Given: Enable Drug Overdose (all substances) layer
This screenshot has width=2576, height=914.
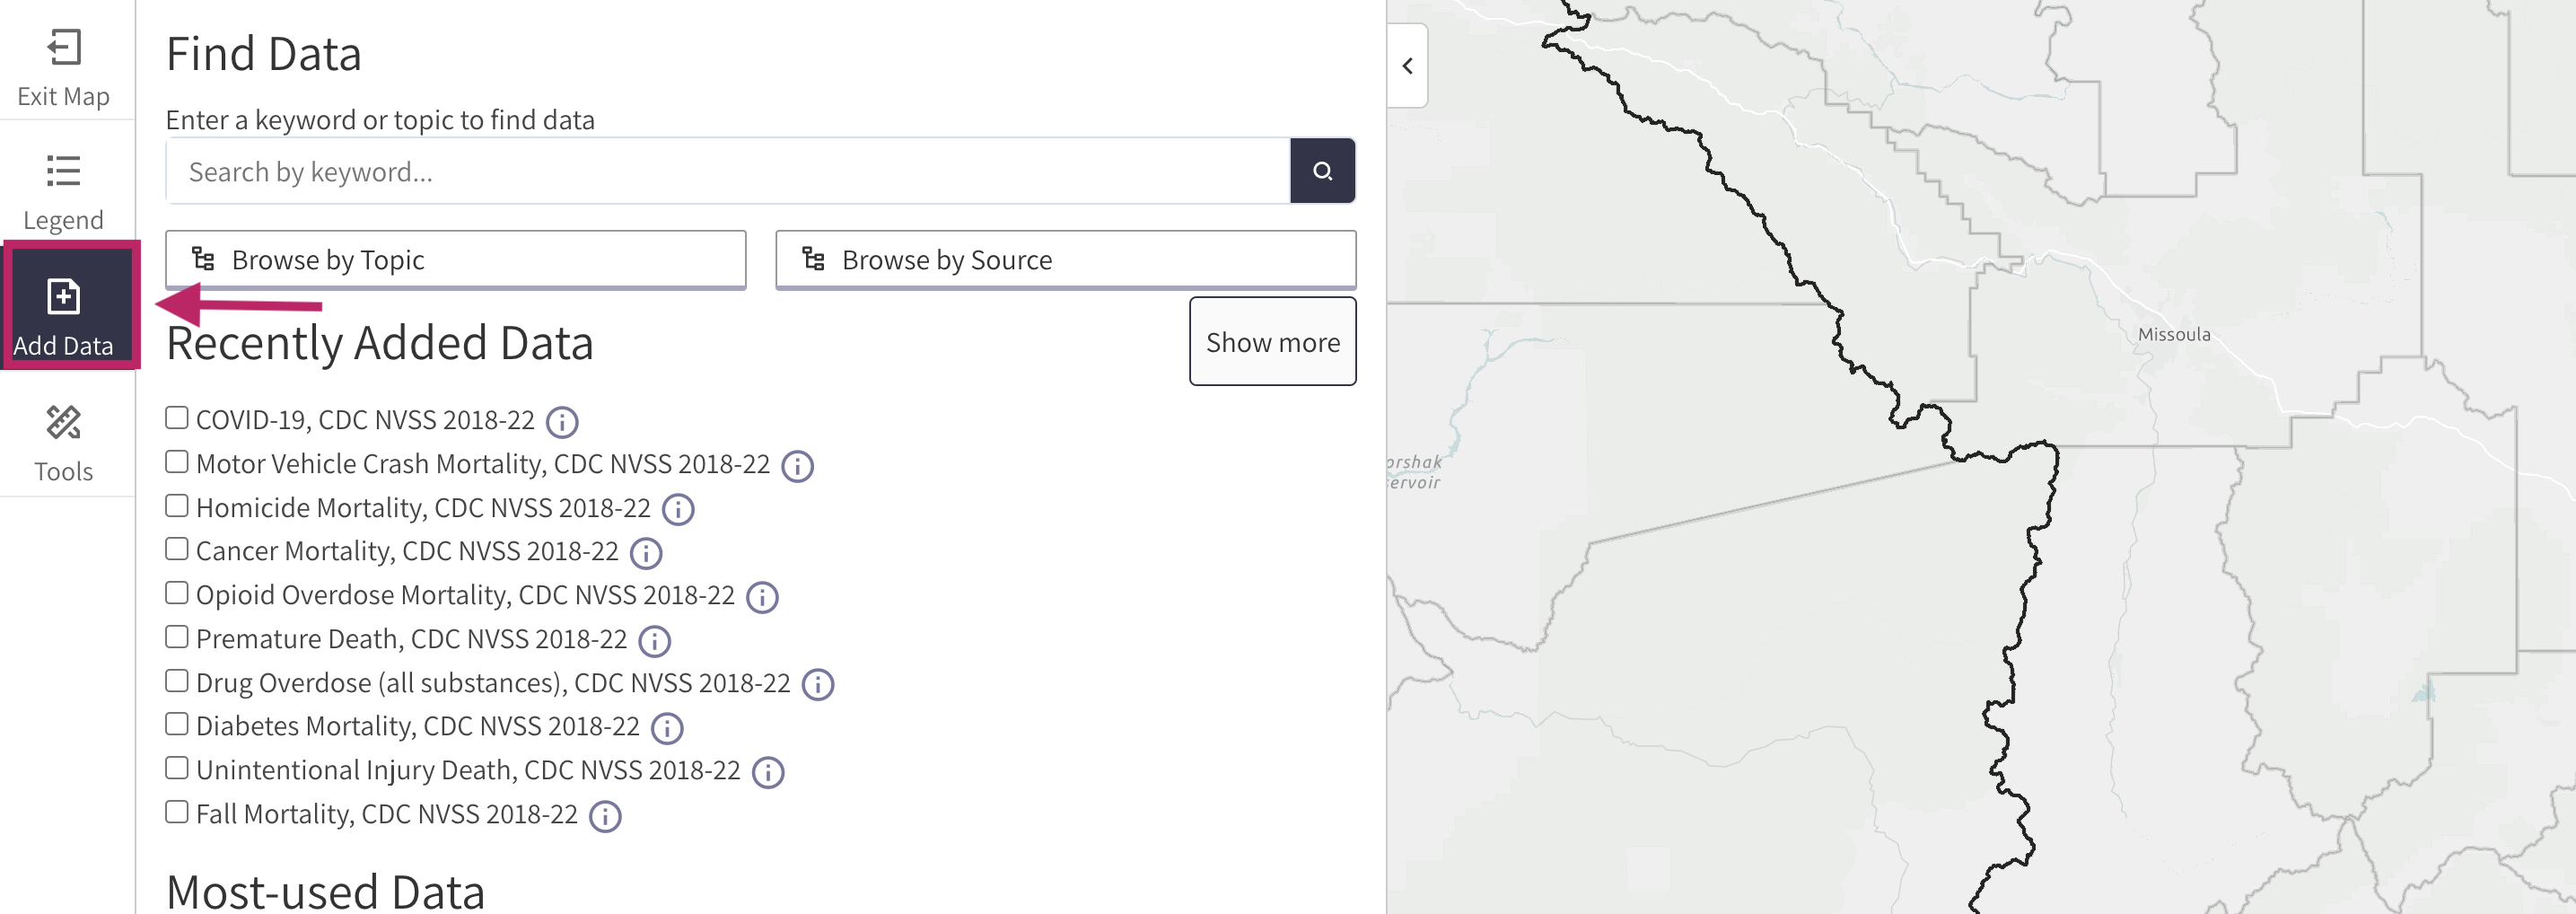Looking at the screenshot, I should point(177,681).
